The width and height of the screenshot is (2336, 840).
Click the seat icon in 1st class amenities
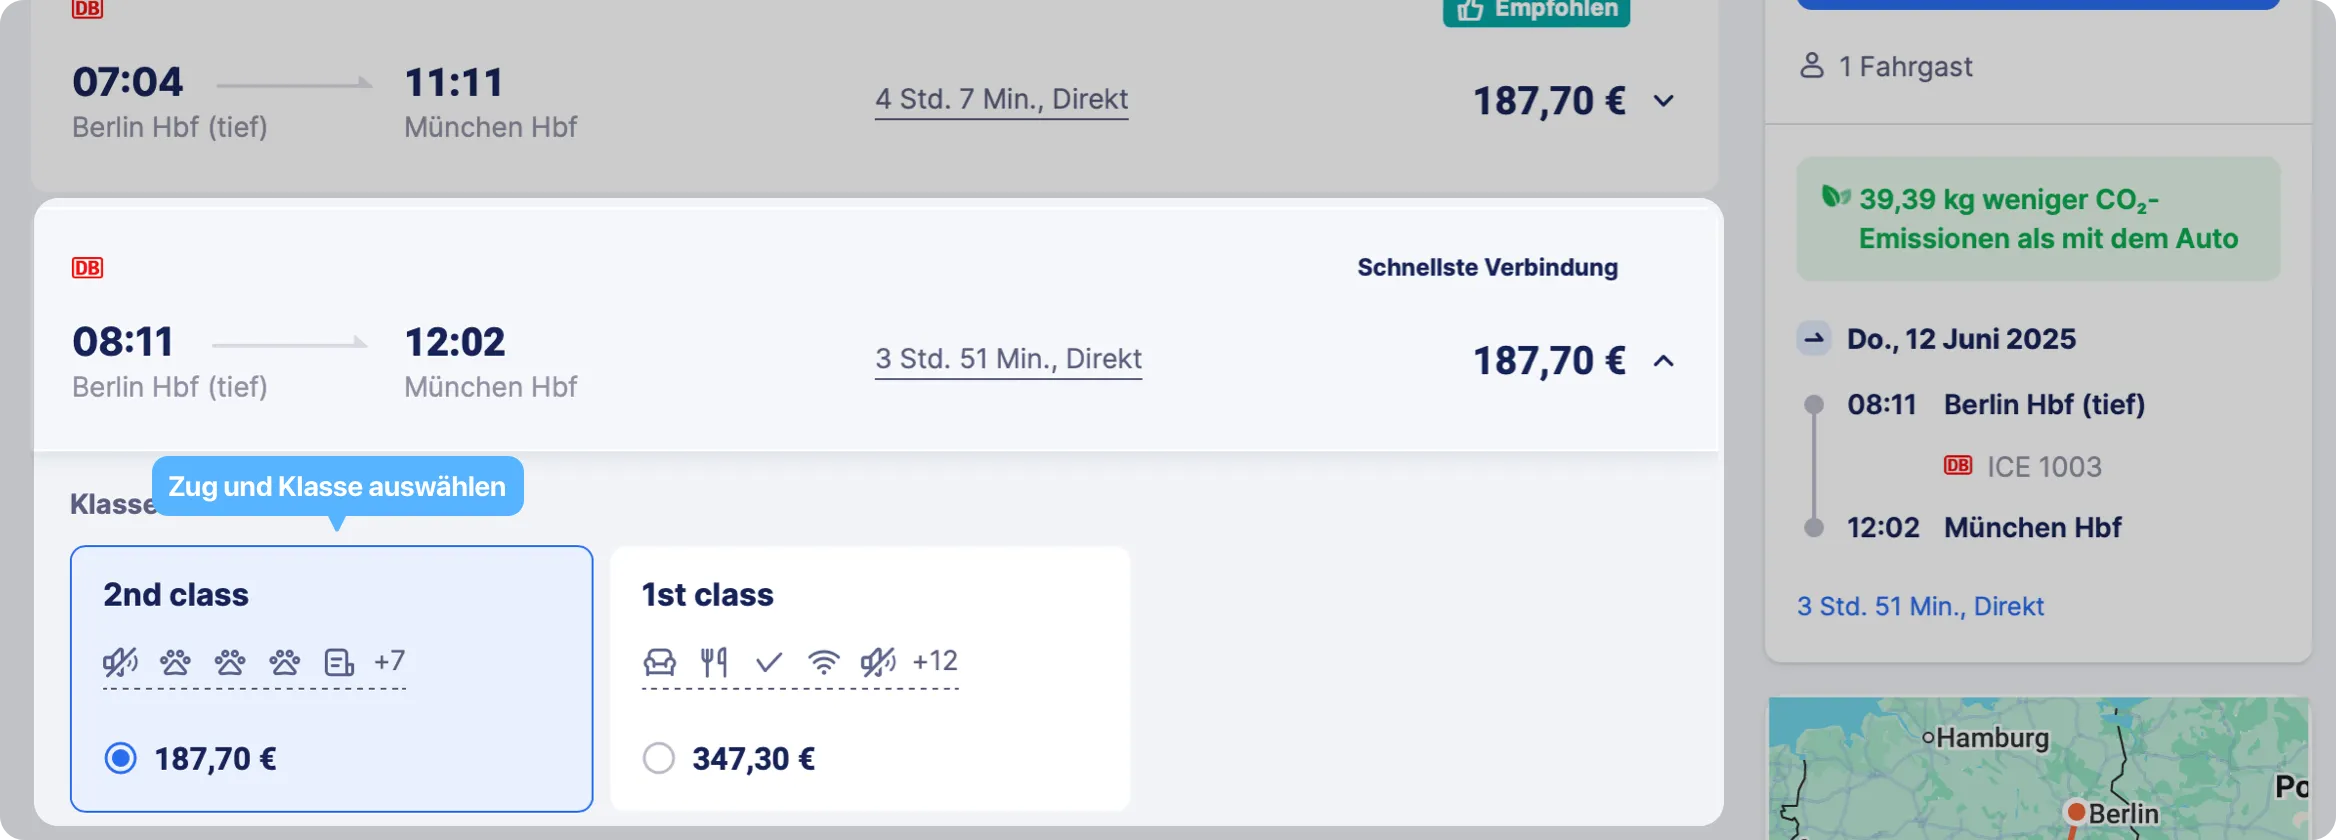pyautogui.click(x=659, y=662)
